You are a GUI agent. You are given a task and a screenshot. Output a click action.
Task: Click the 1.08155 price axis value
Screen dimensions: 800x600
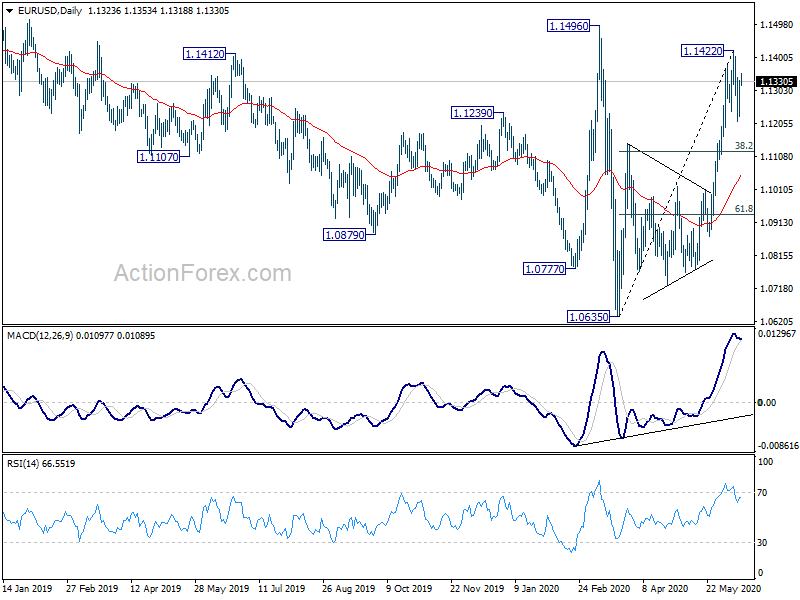click(777, 256)
